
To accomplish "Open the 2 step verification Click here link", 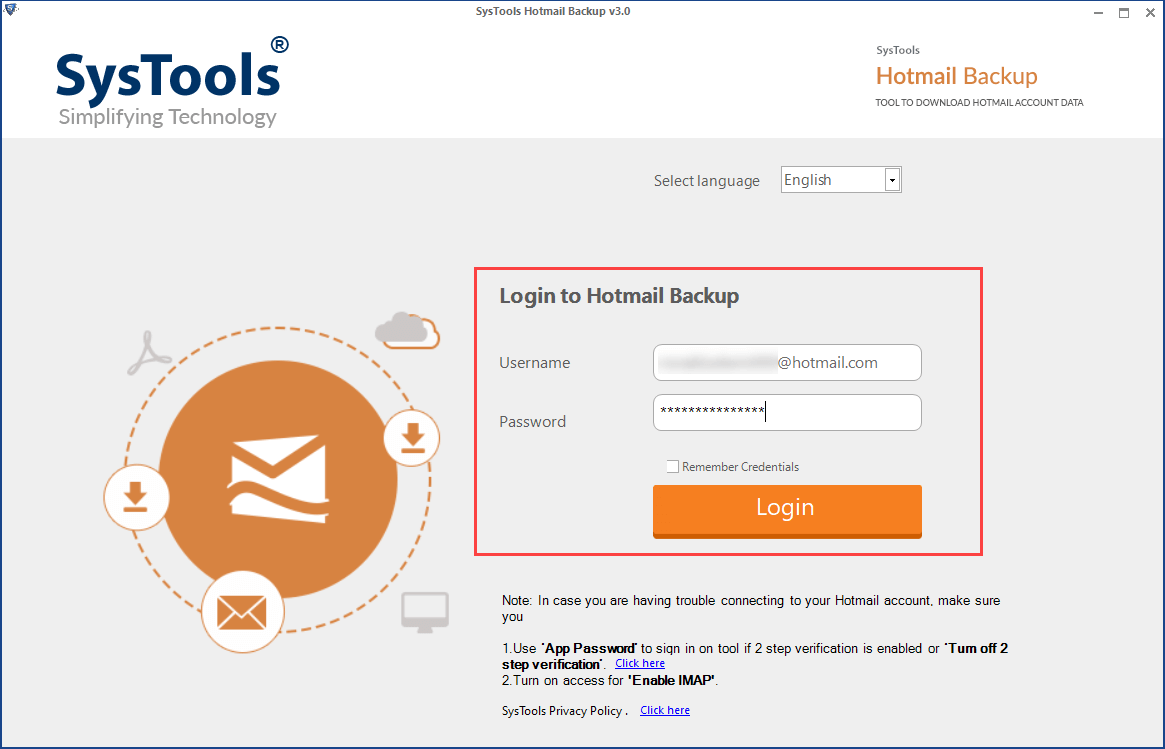I will [639, 662].
